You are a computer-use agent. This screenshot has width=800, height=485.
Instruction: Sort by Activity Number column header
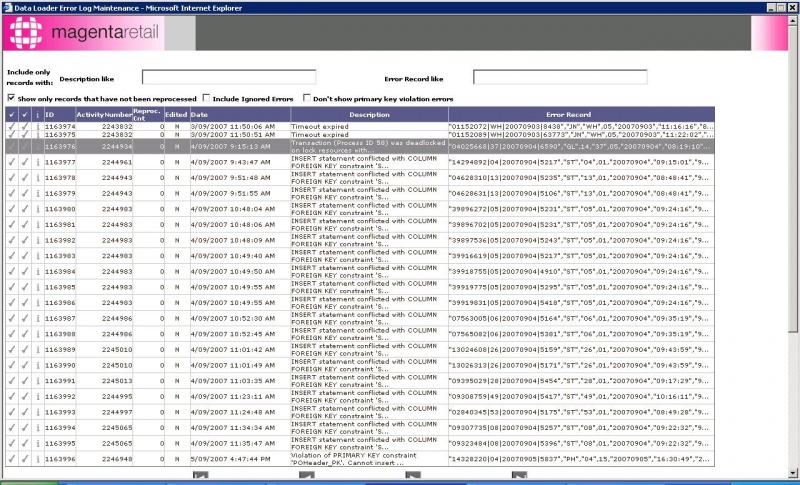tap(104, 115)
